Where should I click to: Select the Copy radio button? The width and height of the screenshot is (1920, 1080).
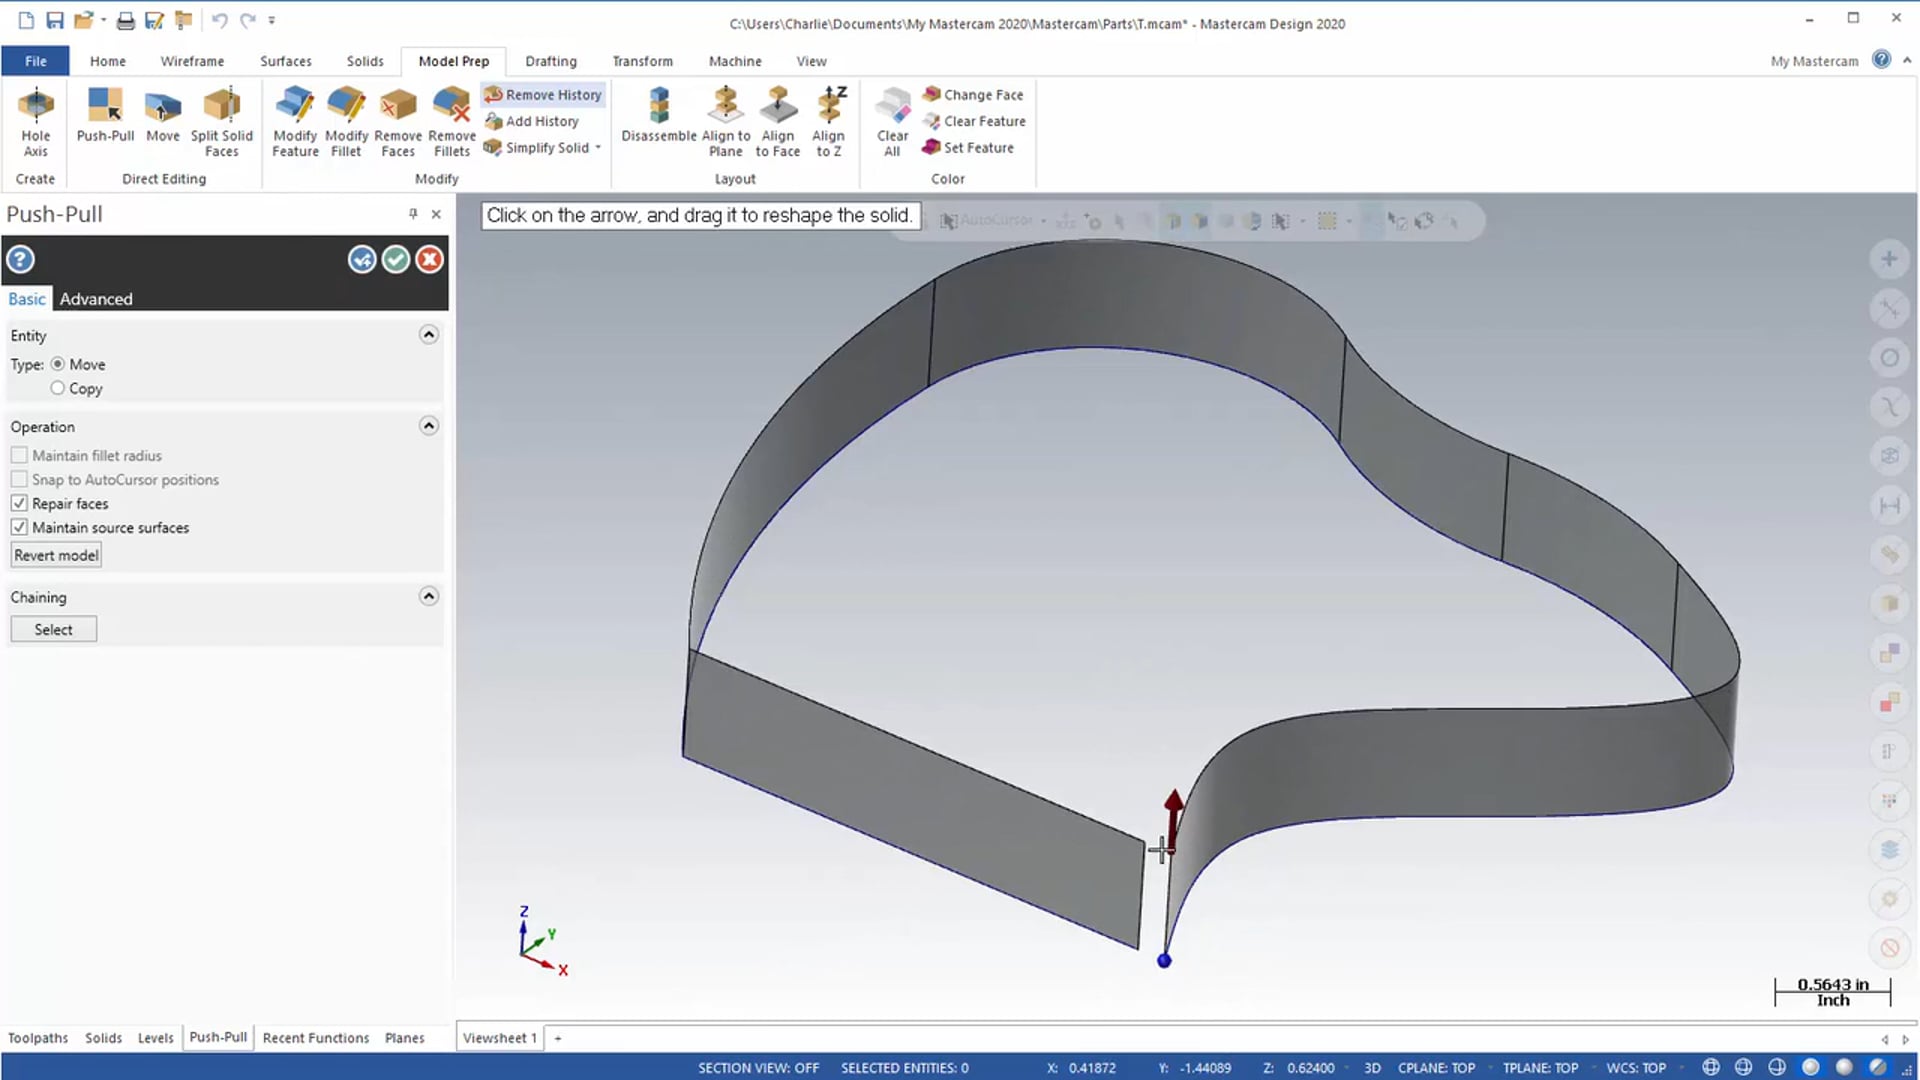(58, 388)
